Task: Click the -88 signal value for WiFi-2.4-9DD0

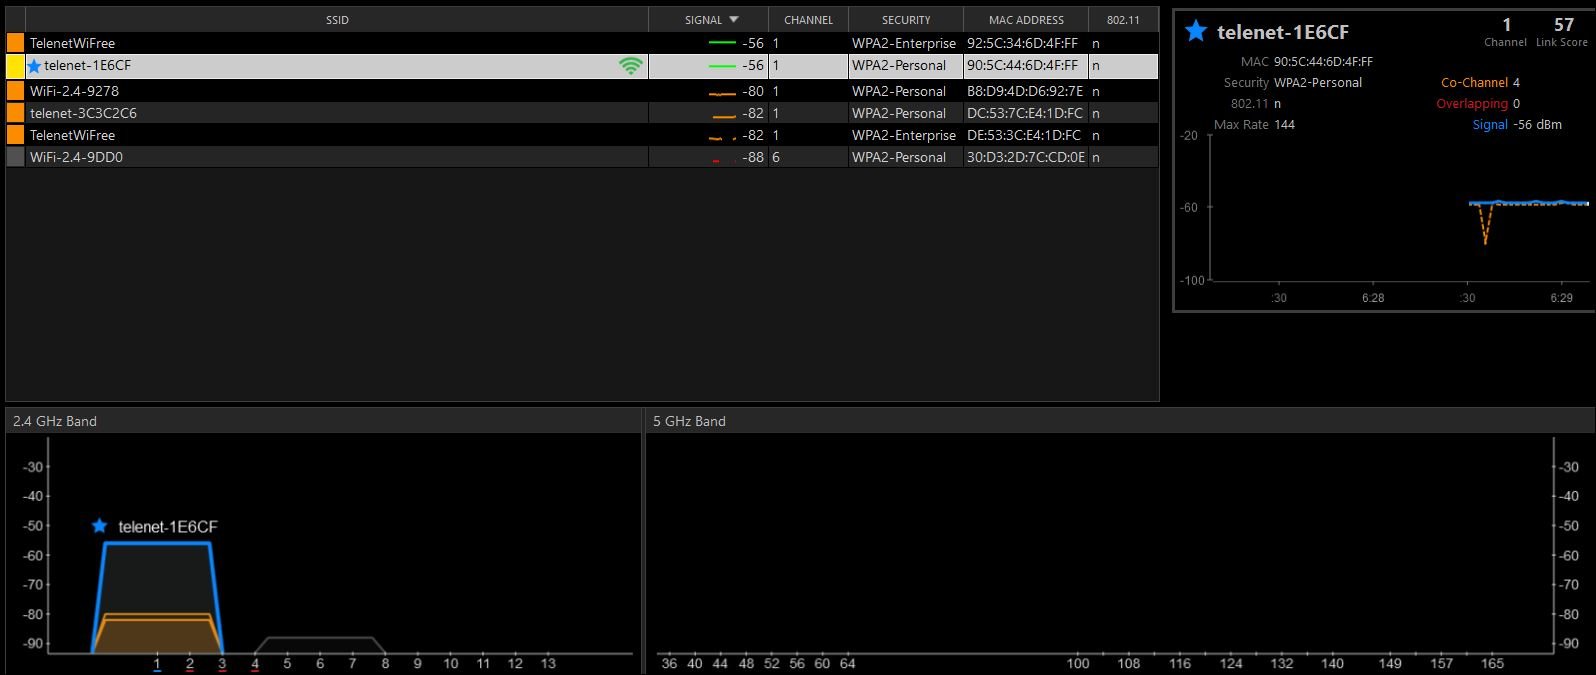Action: (x=753, y=157)
